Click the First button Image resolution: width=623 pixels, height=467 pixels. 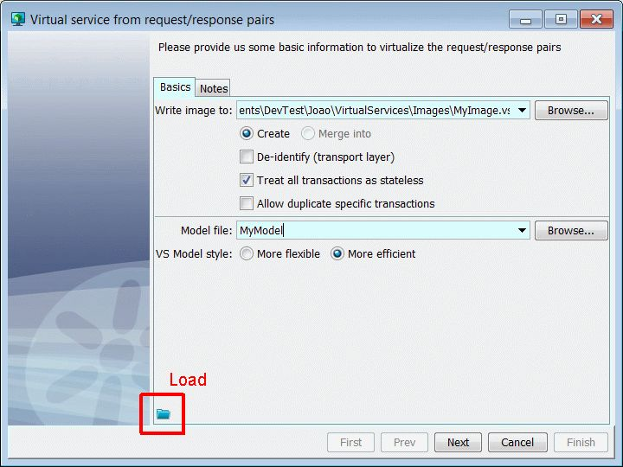[351, 442]
